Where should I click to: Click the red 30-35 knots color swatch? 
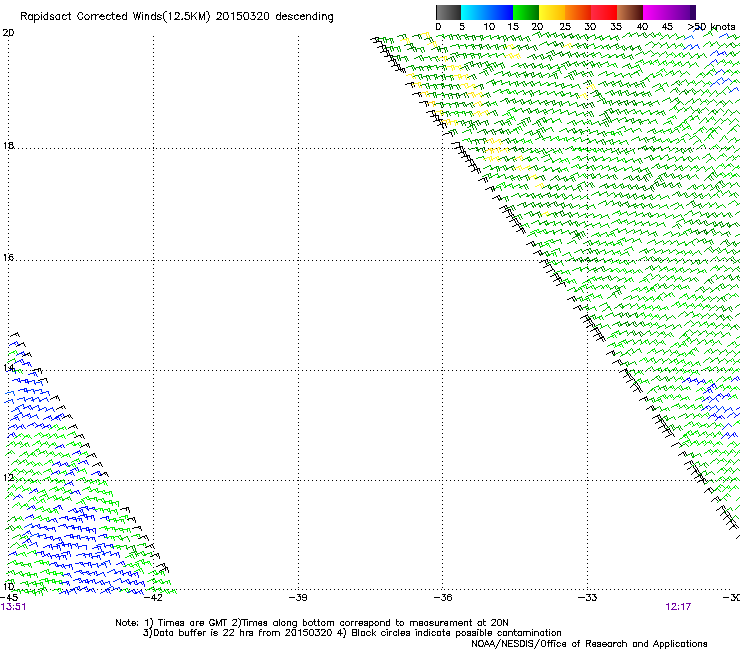click(604, 12)
